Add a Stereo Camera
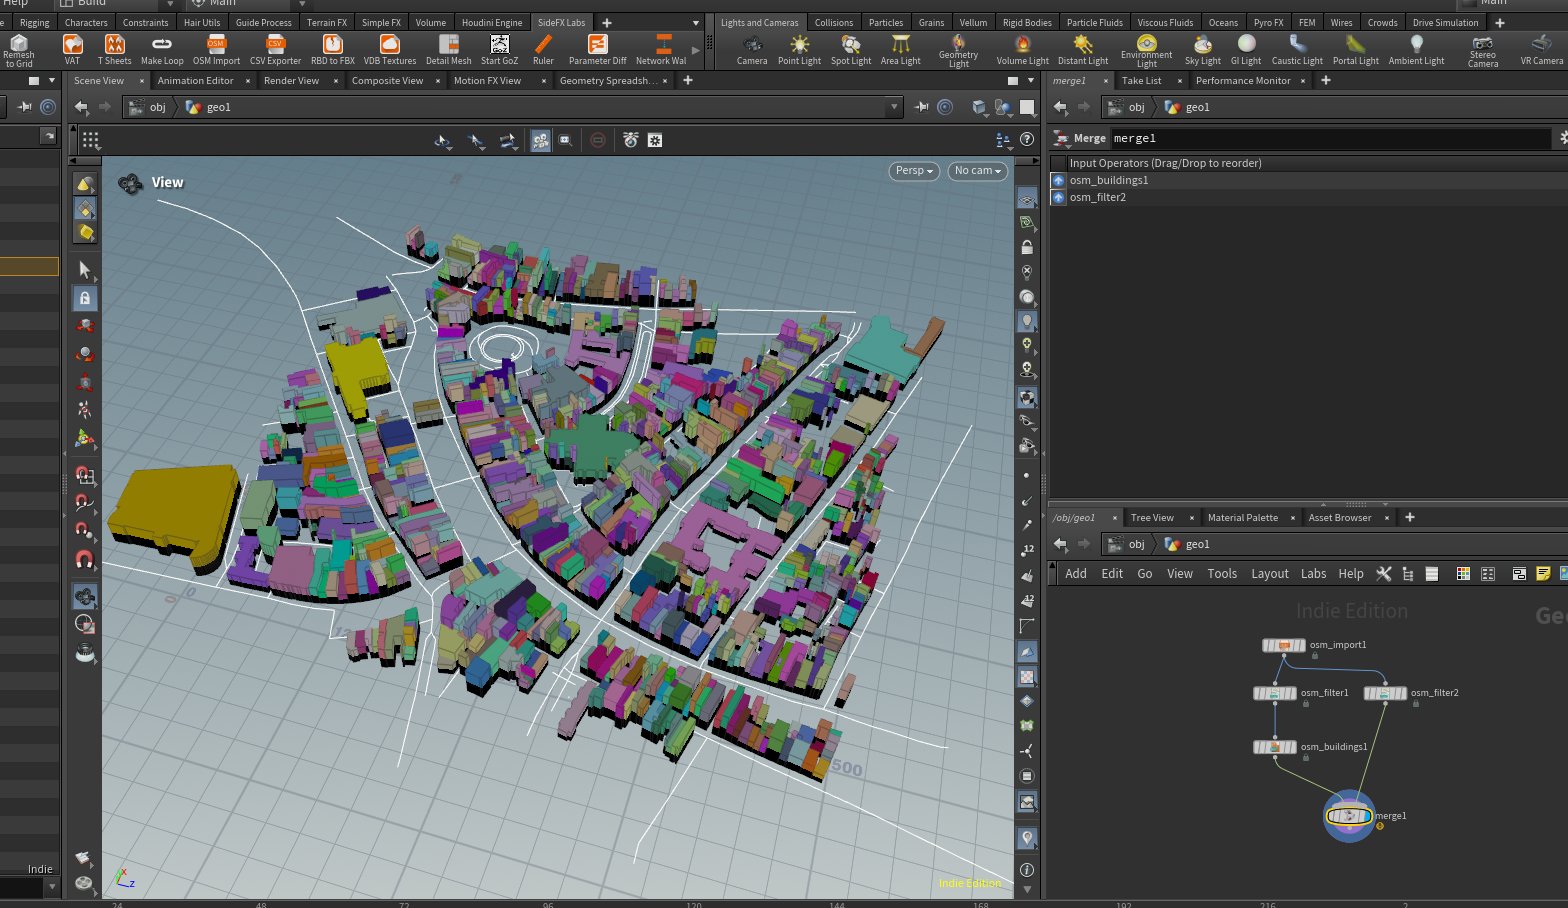This screenshot has width=1568, height=908. click(1483, 50)
